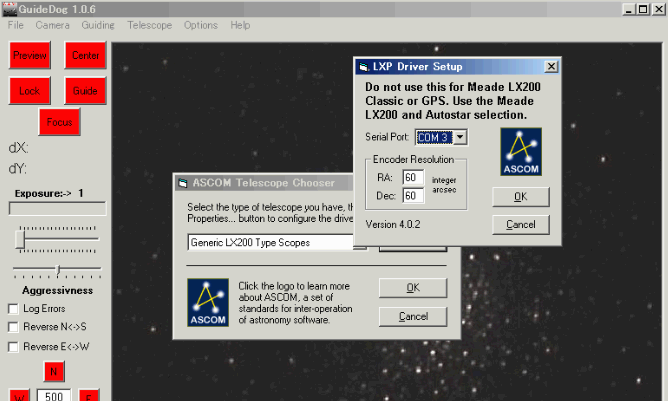Click the 'Aggressivness' label

pos(58,291)
